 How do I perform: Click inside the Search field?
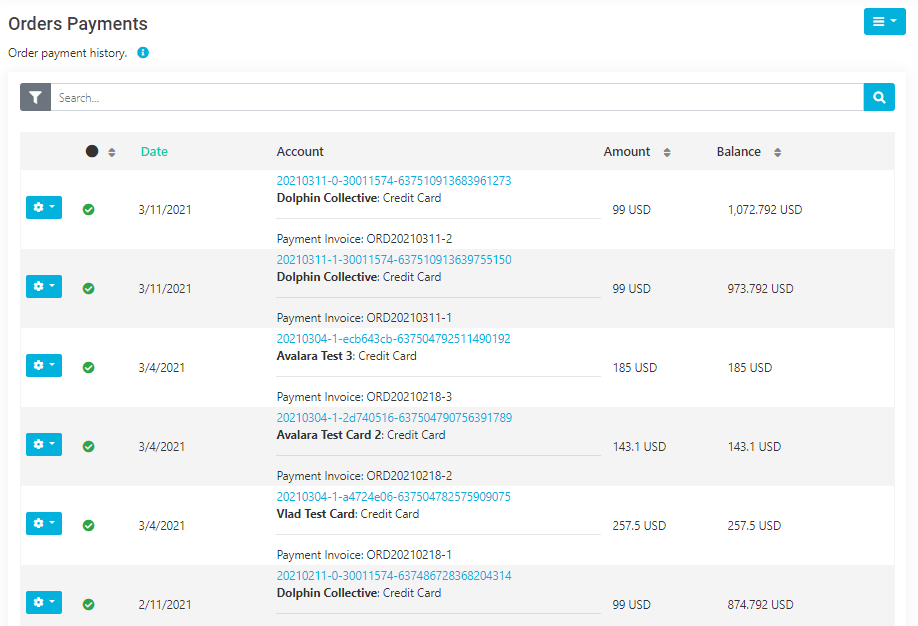[400, 97]
